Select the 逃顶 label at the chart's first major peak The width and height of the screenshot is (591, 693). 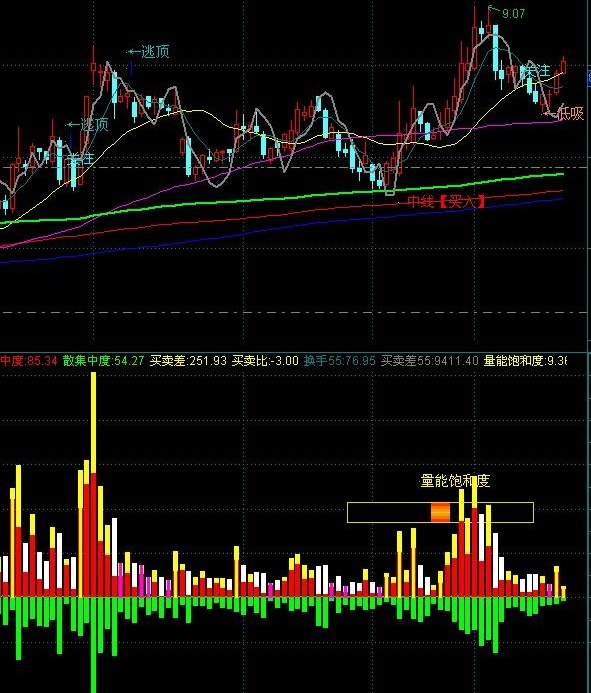[x=155, y=52]
